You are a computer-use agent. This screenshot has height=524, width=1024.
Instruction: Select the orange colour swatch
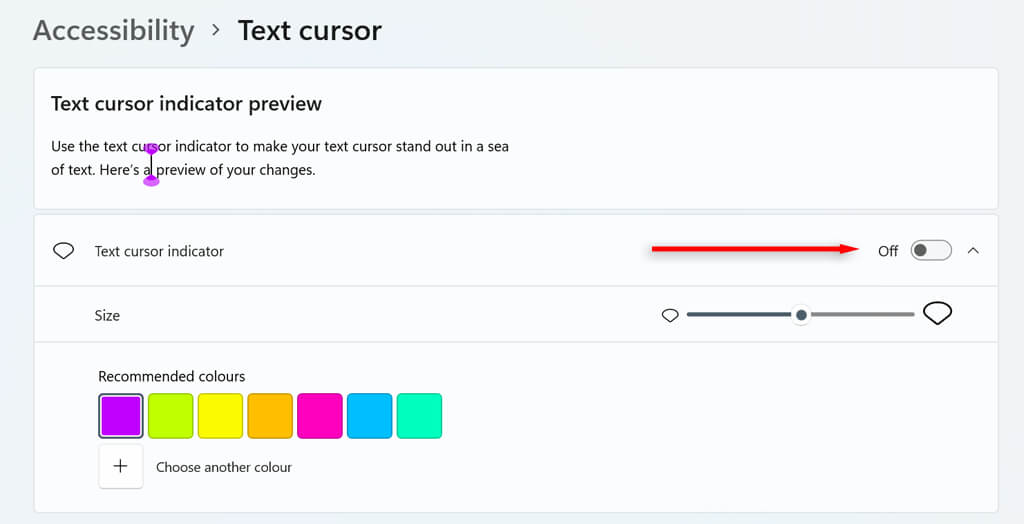pyautogui.click(x=270, y=415)
